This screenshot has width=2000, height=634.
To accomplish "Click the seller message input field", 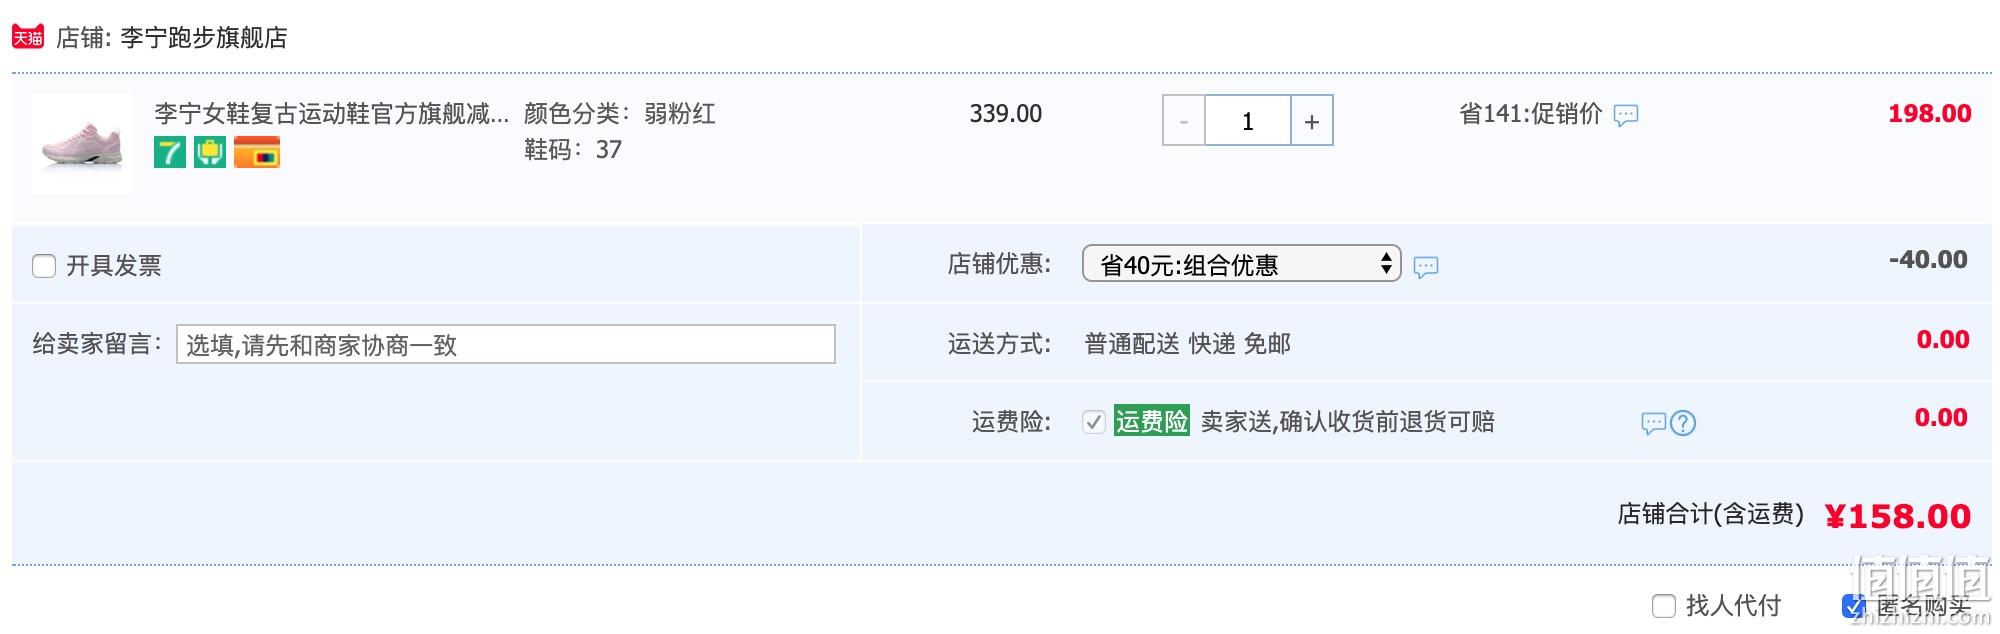I will 506,344.
